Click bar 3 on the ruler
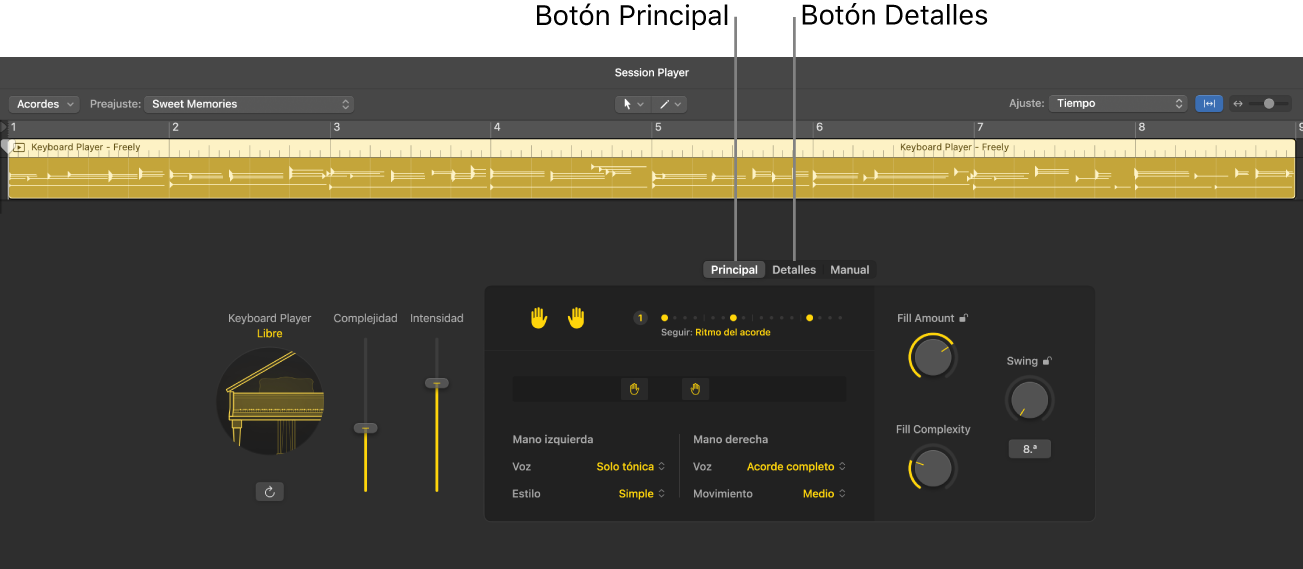This screenshot has height=569, width=1303. 336,128
